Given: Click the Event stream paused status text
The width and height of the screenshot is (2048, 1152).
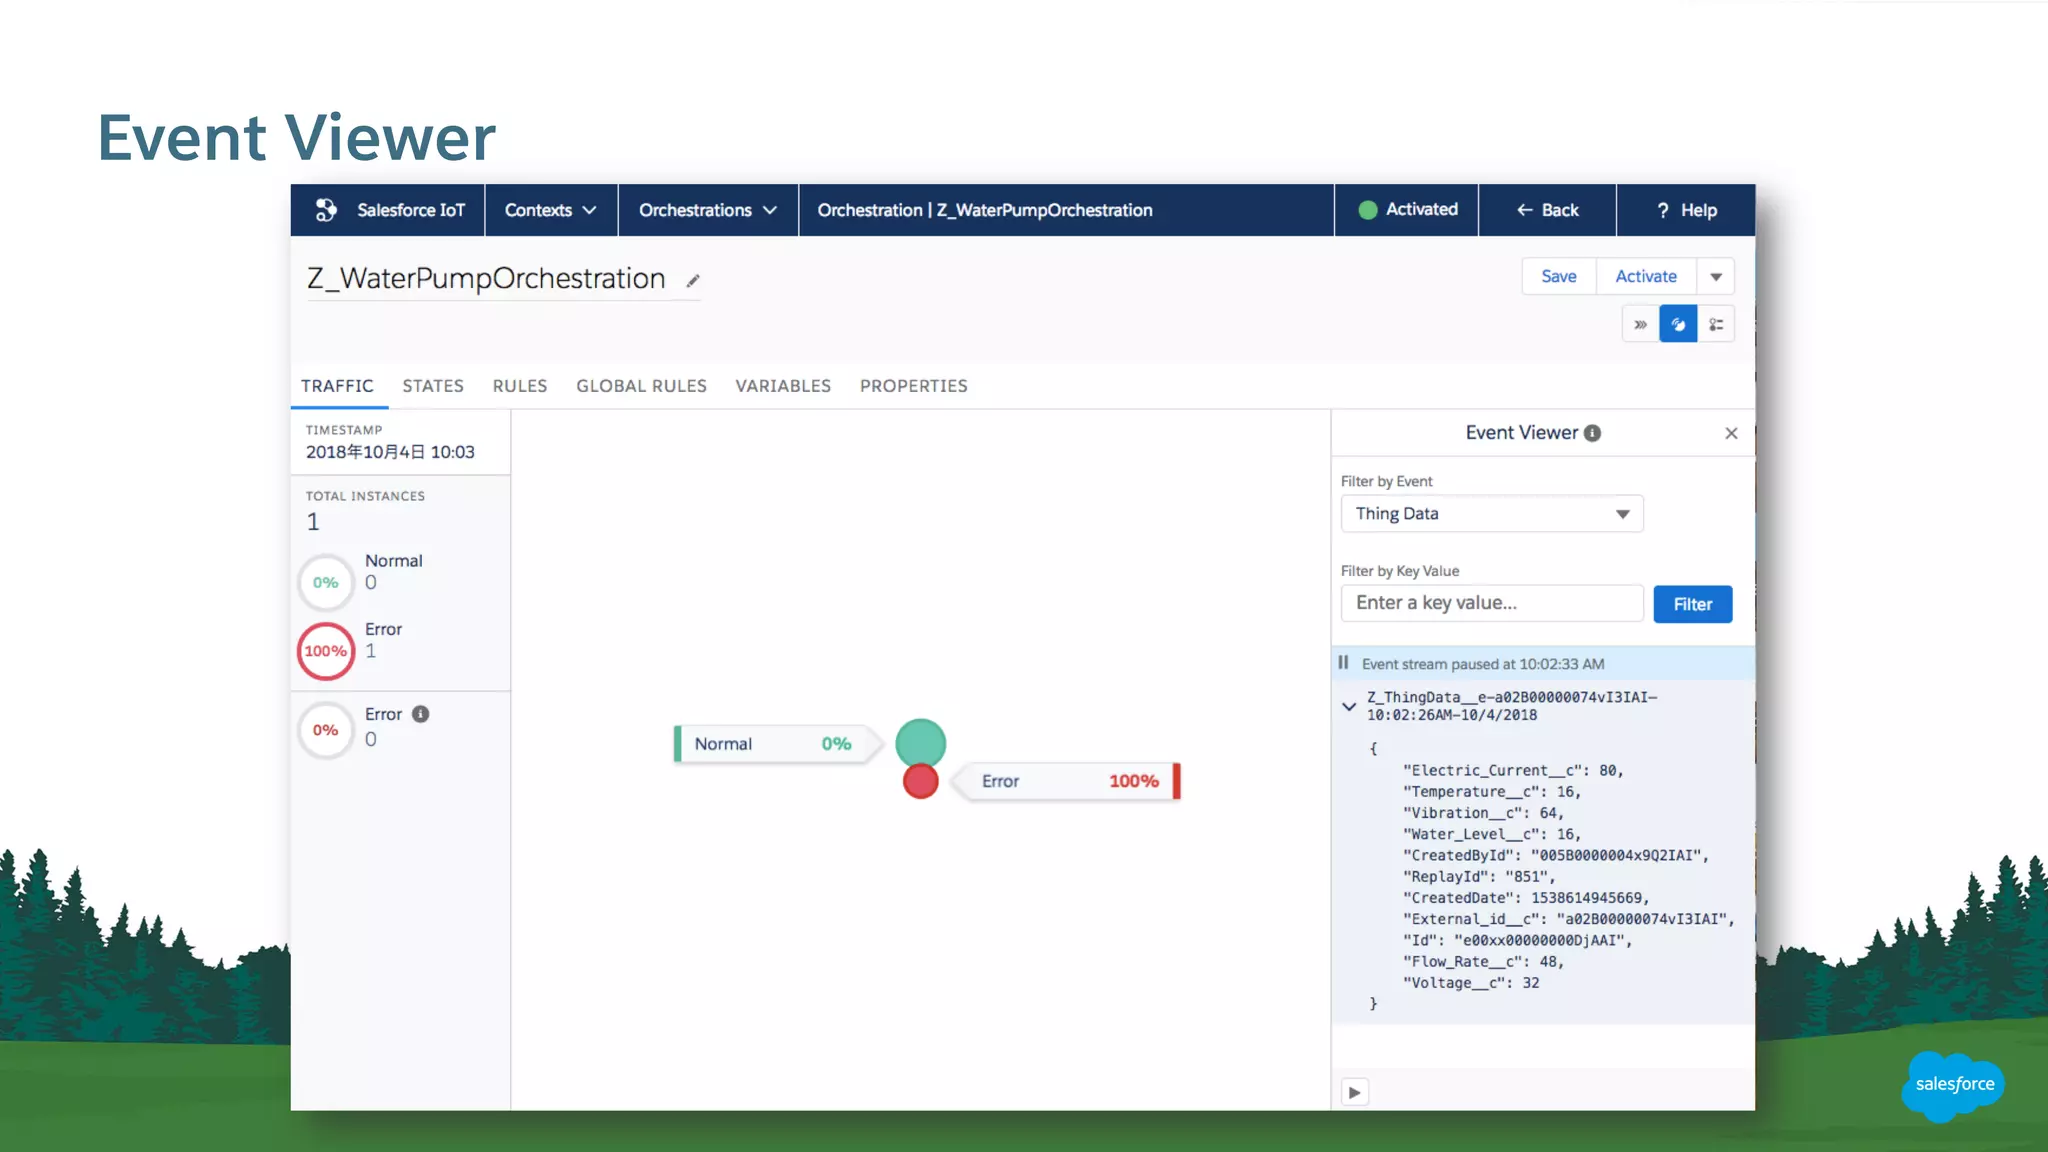Looking at the screenshot, I should click(1483, 664).
